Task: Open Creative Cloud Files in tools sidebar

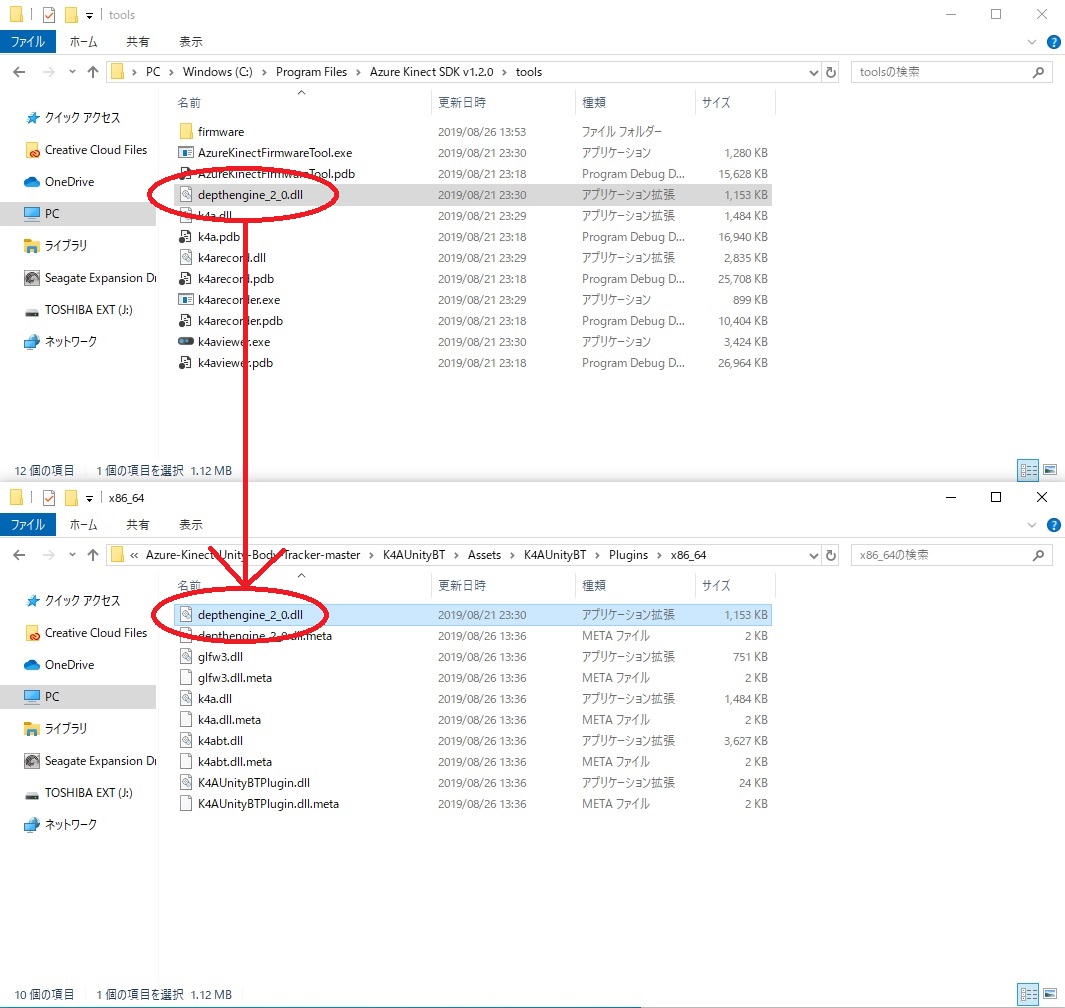Action: tap(96, 150)
